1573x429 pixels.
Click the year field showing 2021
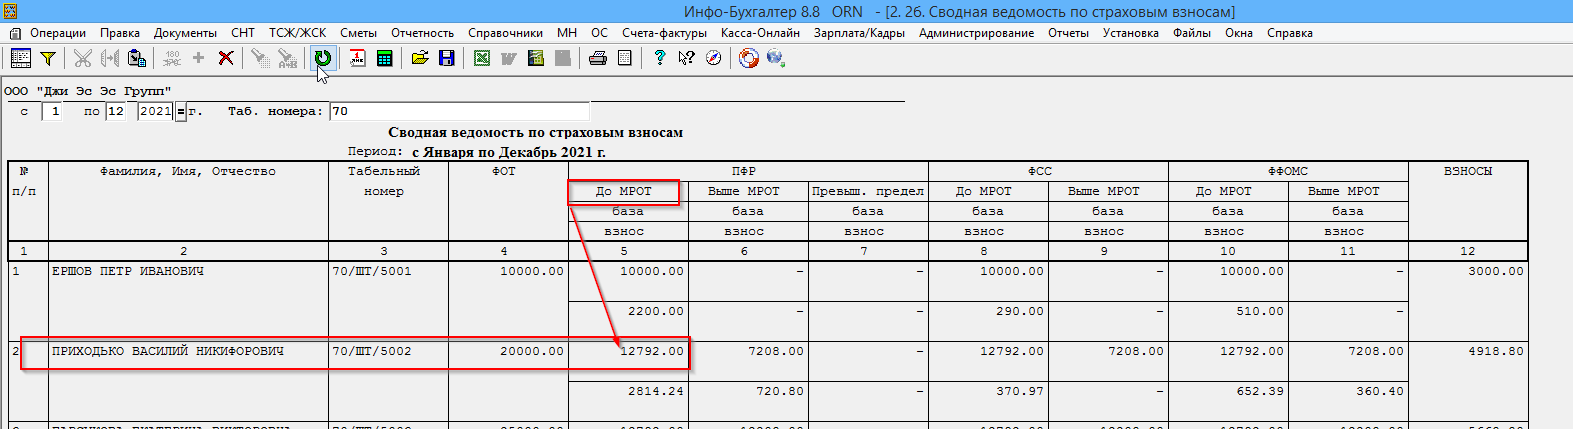[156, 111]
